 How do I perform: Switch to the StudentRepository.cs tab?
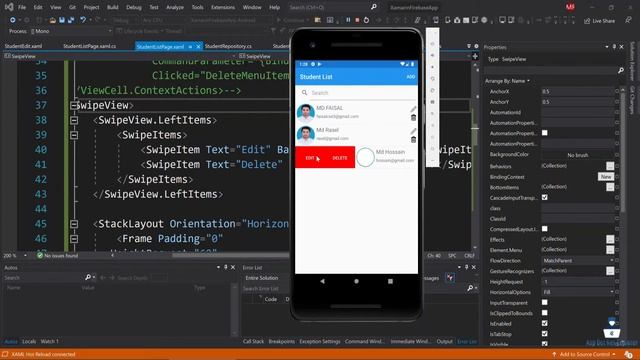pyautogui.click(x=228, y=46)
